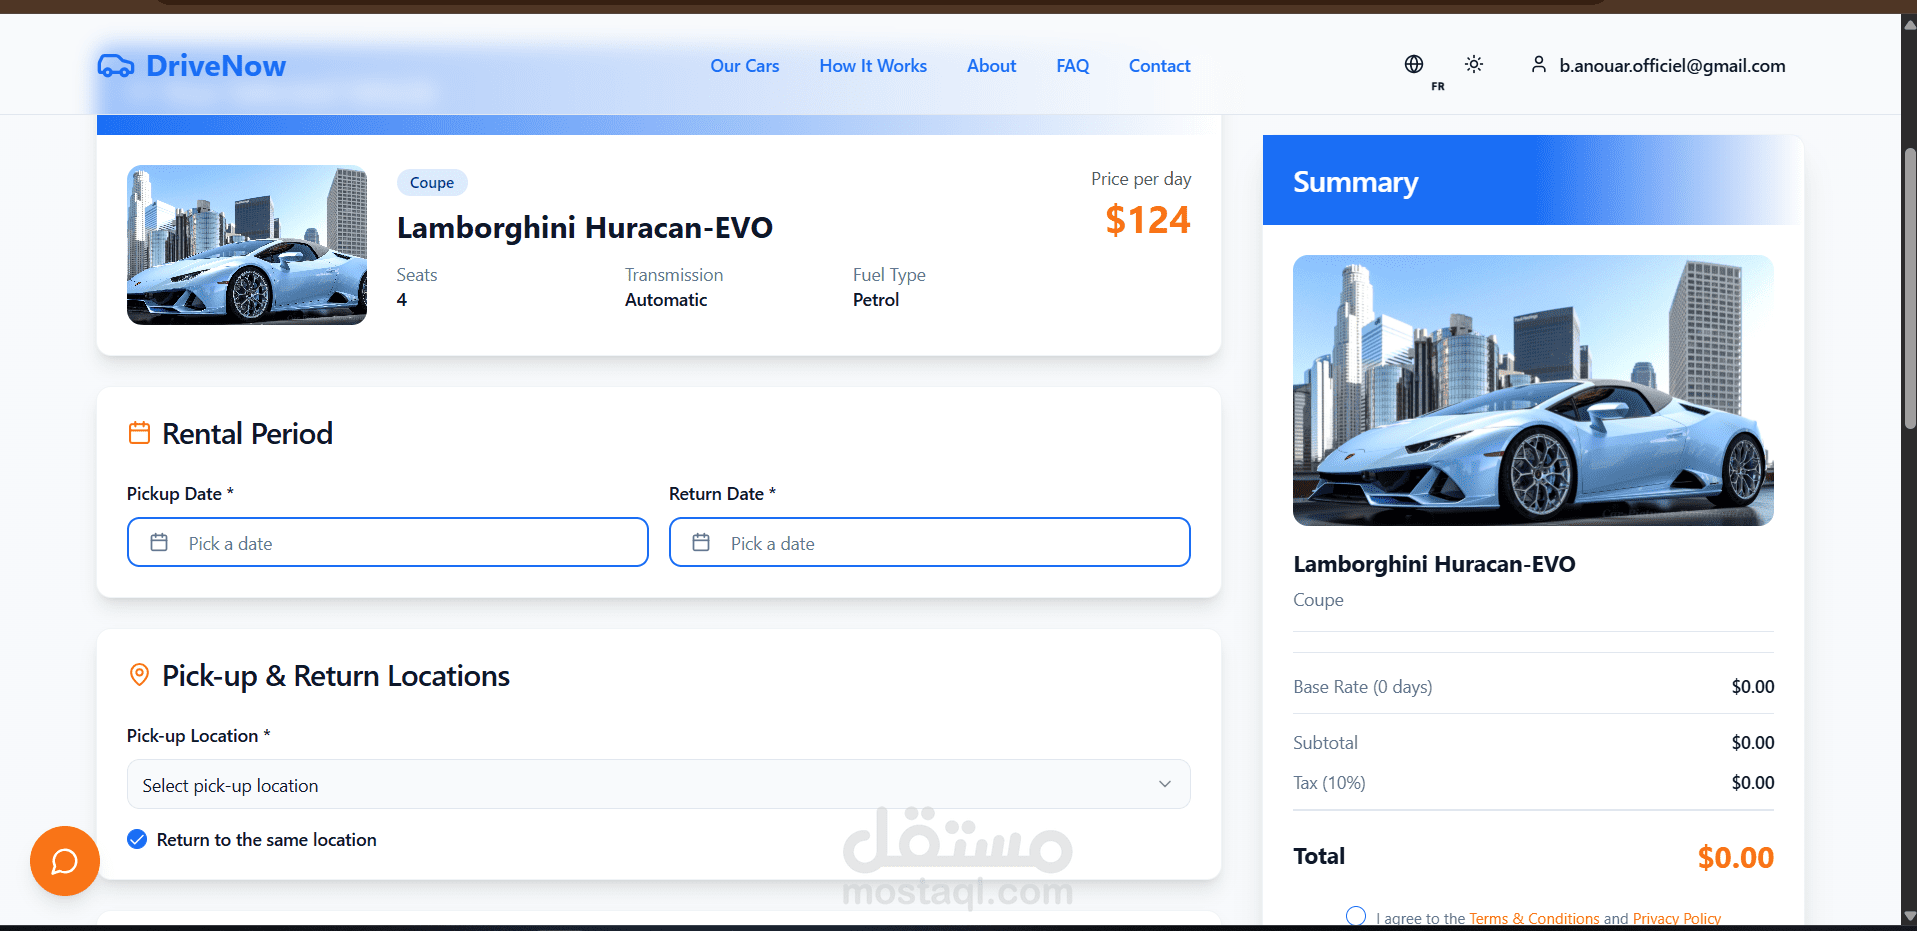Click calendar icon in Pickup Date field
Screen dimensions: 1917x931
pyautogui.click(x=159, y=542)
